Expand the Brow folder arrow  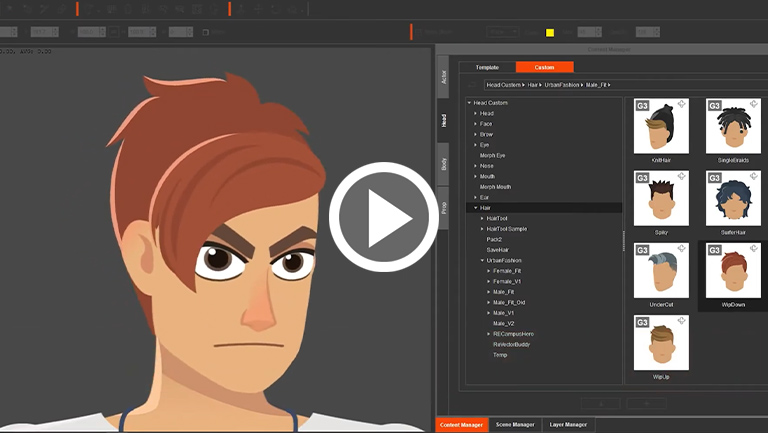[x=476, y=134]
